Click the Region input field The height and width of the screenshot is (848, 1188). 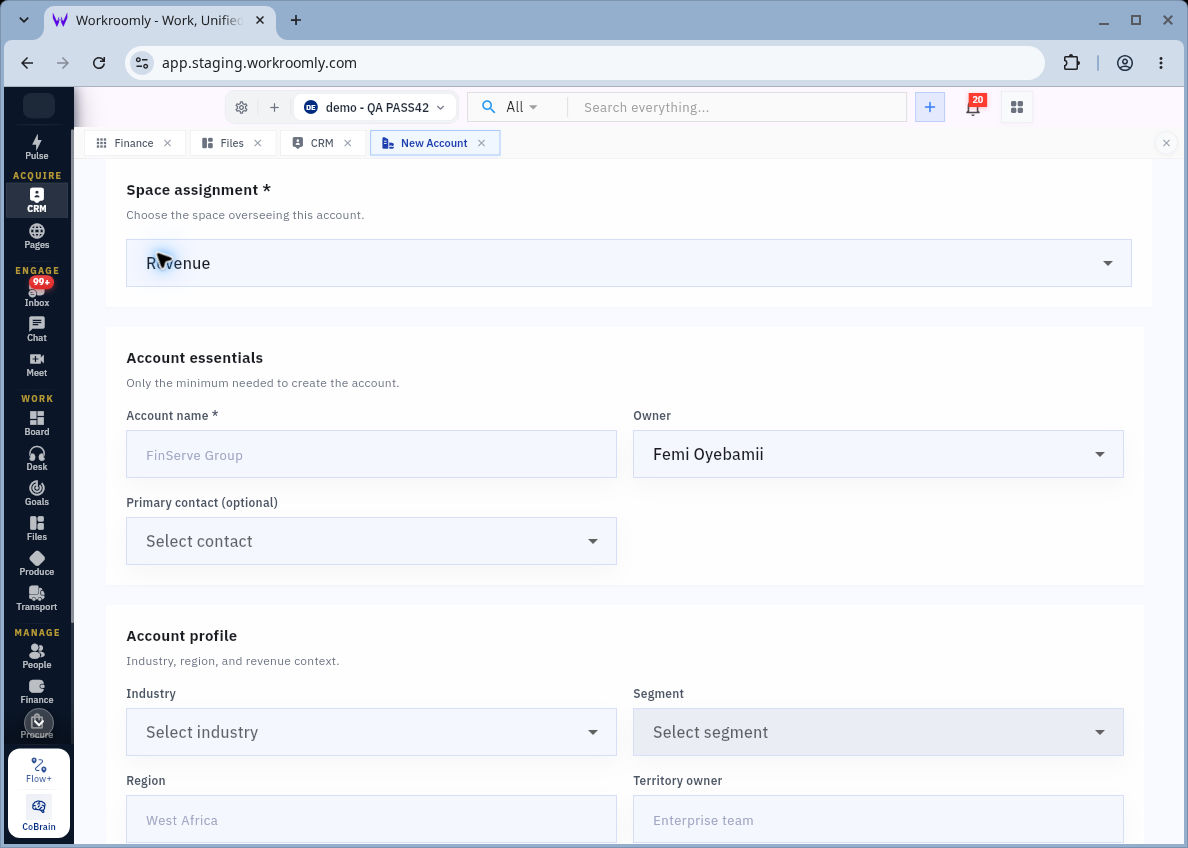(x=371, y=819)
